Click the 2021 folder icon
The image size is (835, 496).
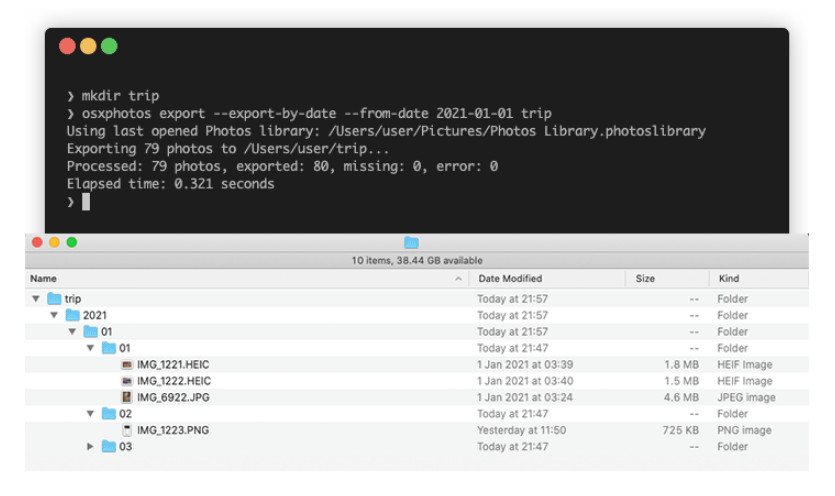[x=72, y=315]
